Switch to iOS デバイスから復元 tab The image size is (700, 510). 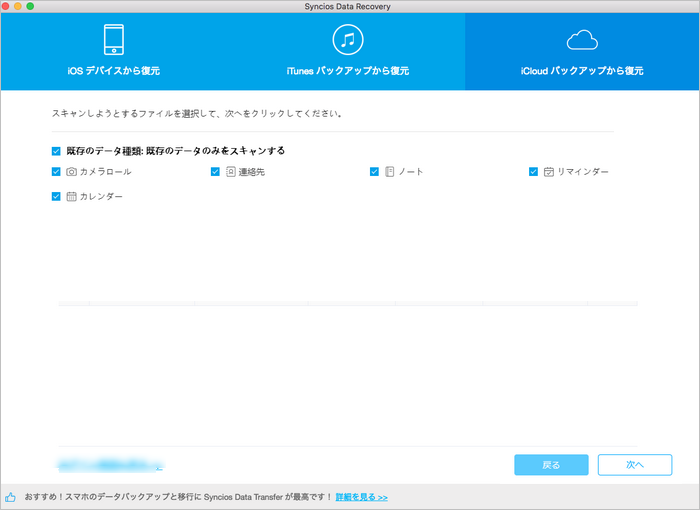[114, 51]
